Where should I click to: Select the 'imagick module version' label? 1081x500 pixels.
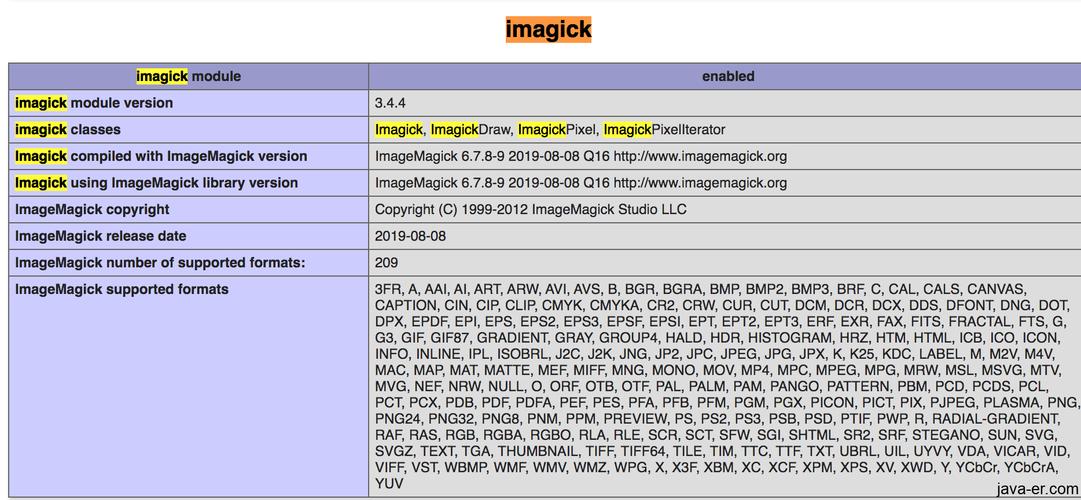click(94, 103)
